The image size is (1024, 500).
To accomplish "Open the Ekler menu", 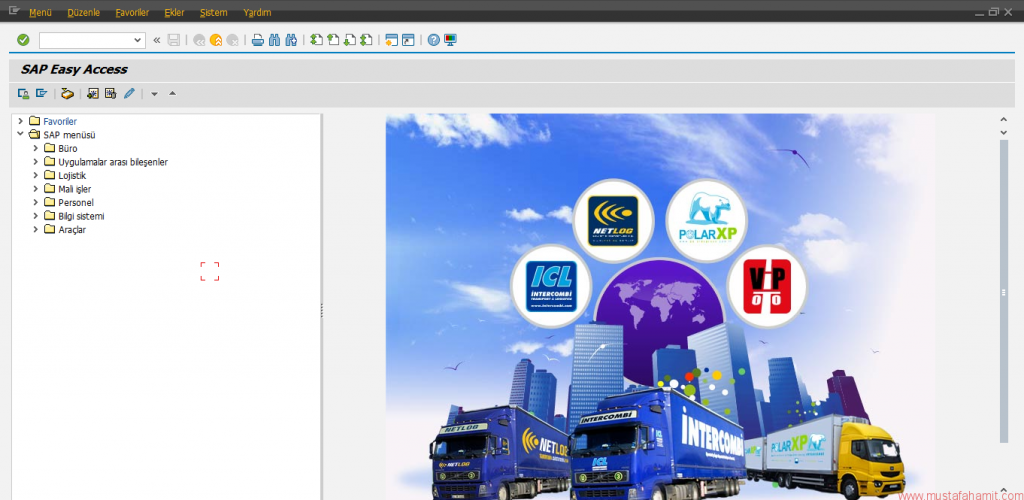I will click(x=174, y=12).
